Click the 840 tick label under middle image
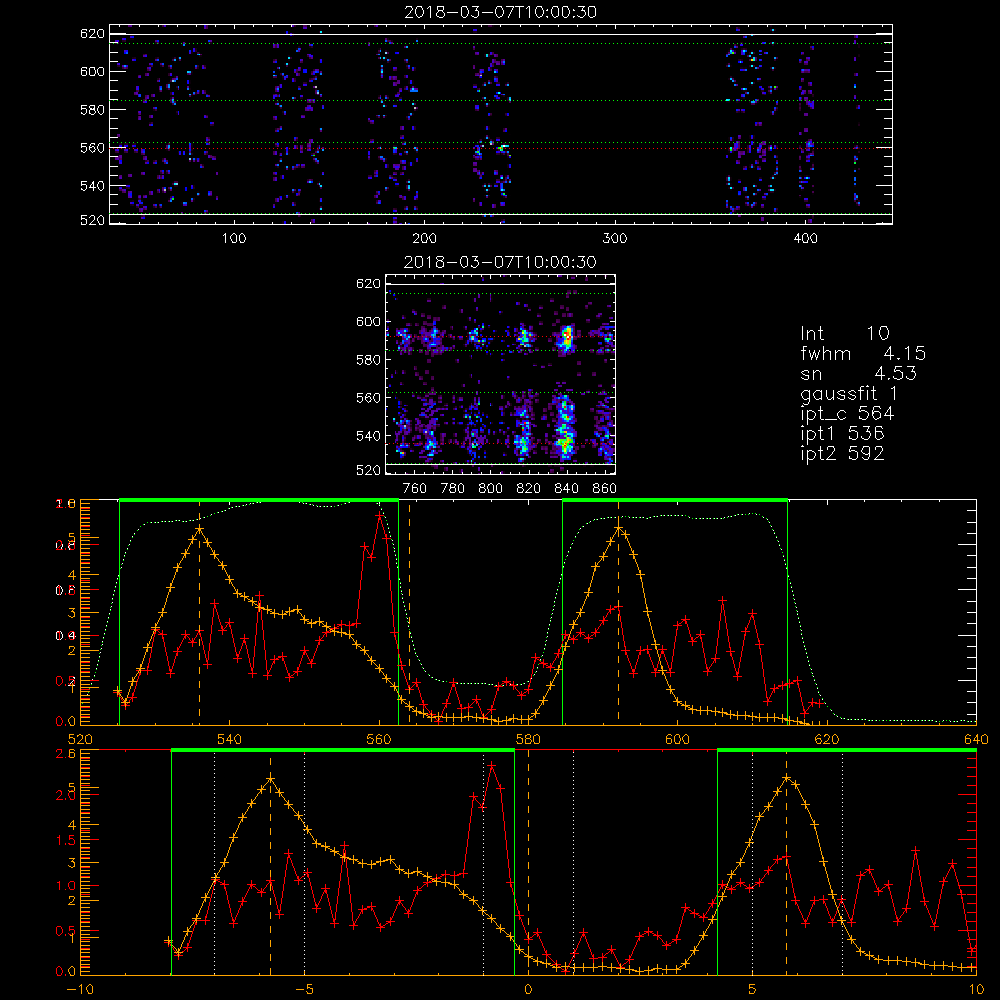Screen dimensions: 1000x1000 tap(566, 489)
